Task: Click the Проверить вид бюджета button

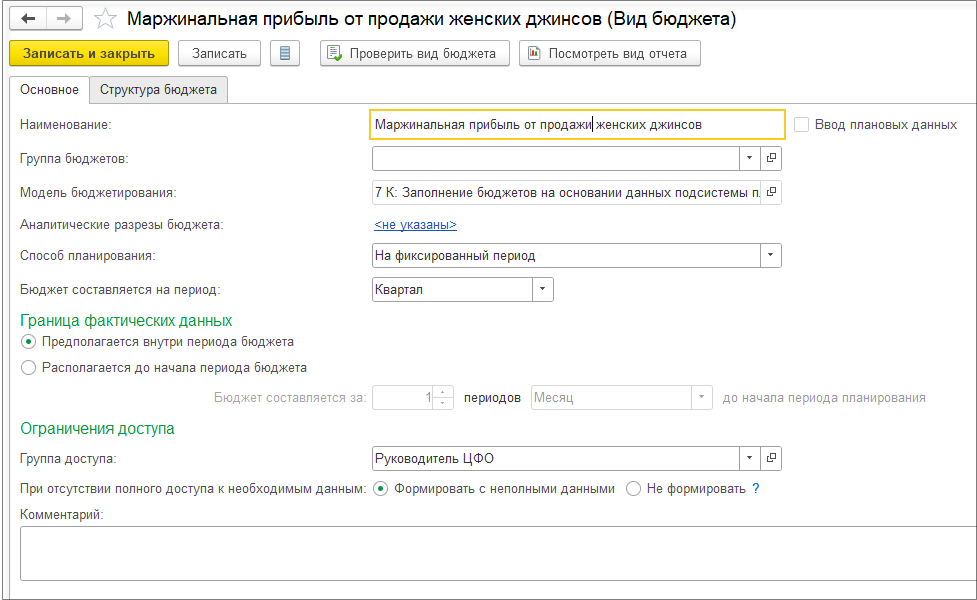Action: [x=415, y=53]
